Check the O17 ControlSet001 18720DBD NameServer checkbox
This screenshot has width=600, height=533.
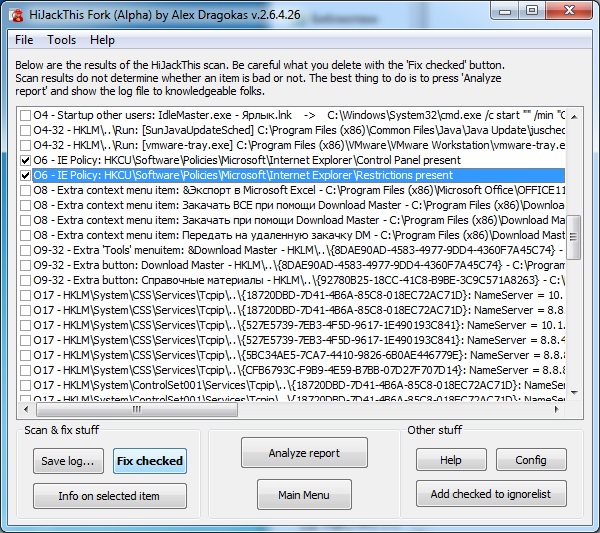(x=25, y=385)
